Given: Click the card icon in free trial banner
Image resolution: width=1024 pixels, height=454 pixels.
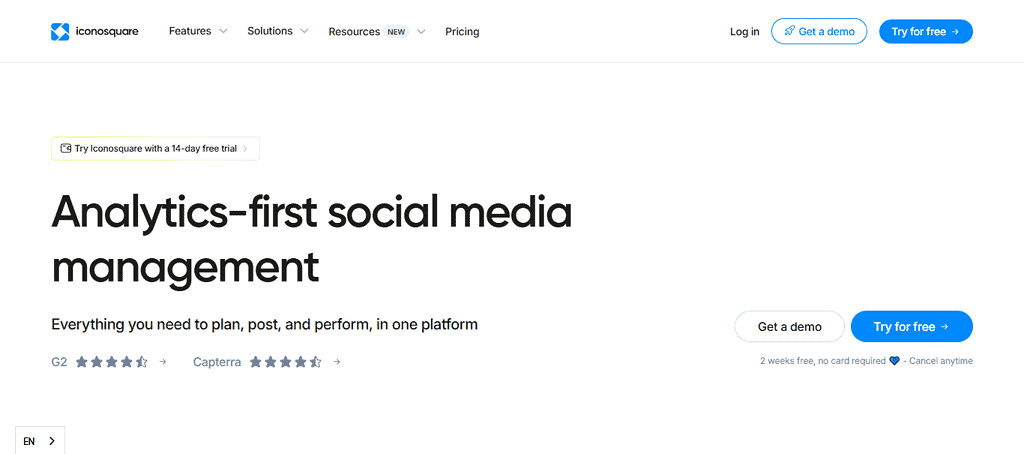Looking at the screenshot, I should pyautogui.click(x=66, y=149).
